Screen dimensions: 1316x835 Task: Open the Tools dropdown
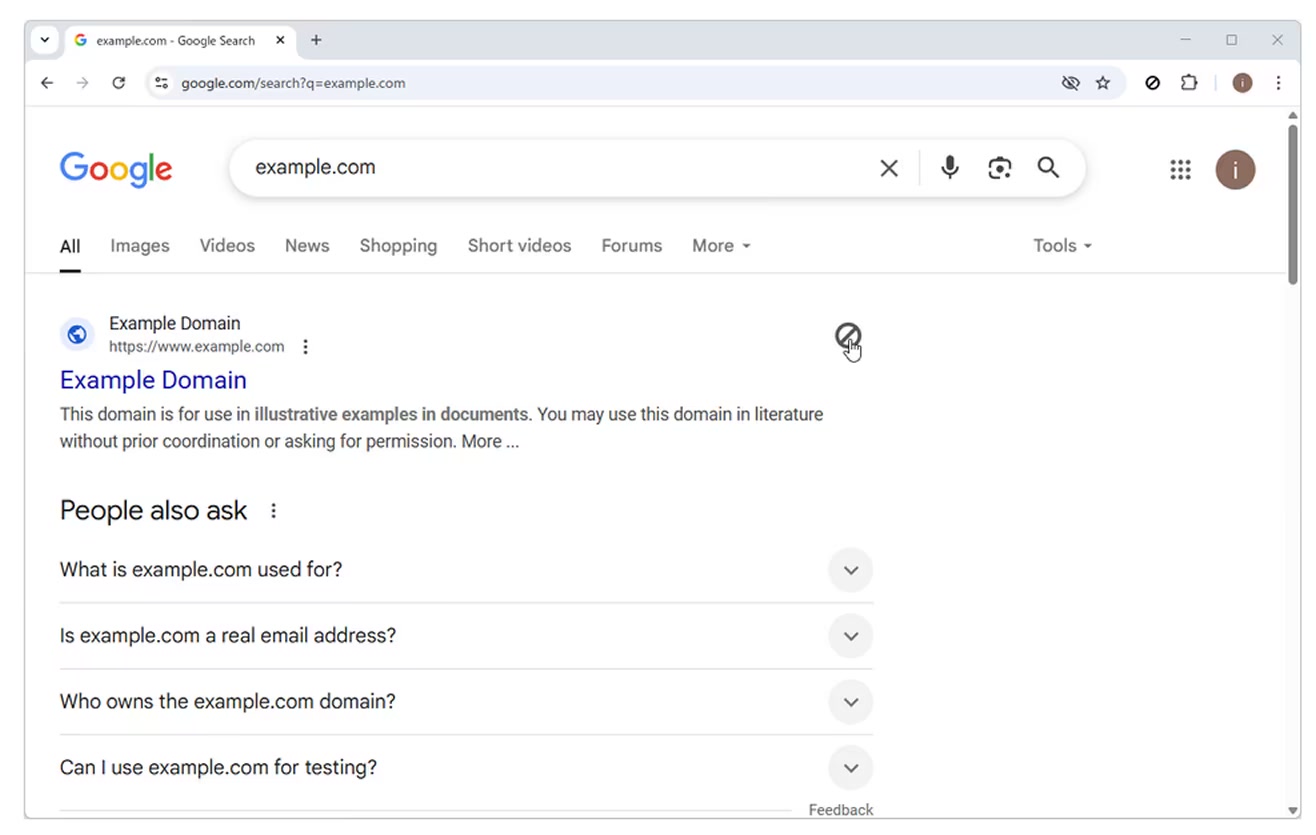click(1062, 246)
